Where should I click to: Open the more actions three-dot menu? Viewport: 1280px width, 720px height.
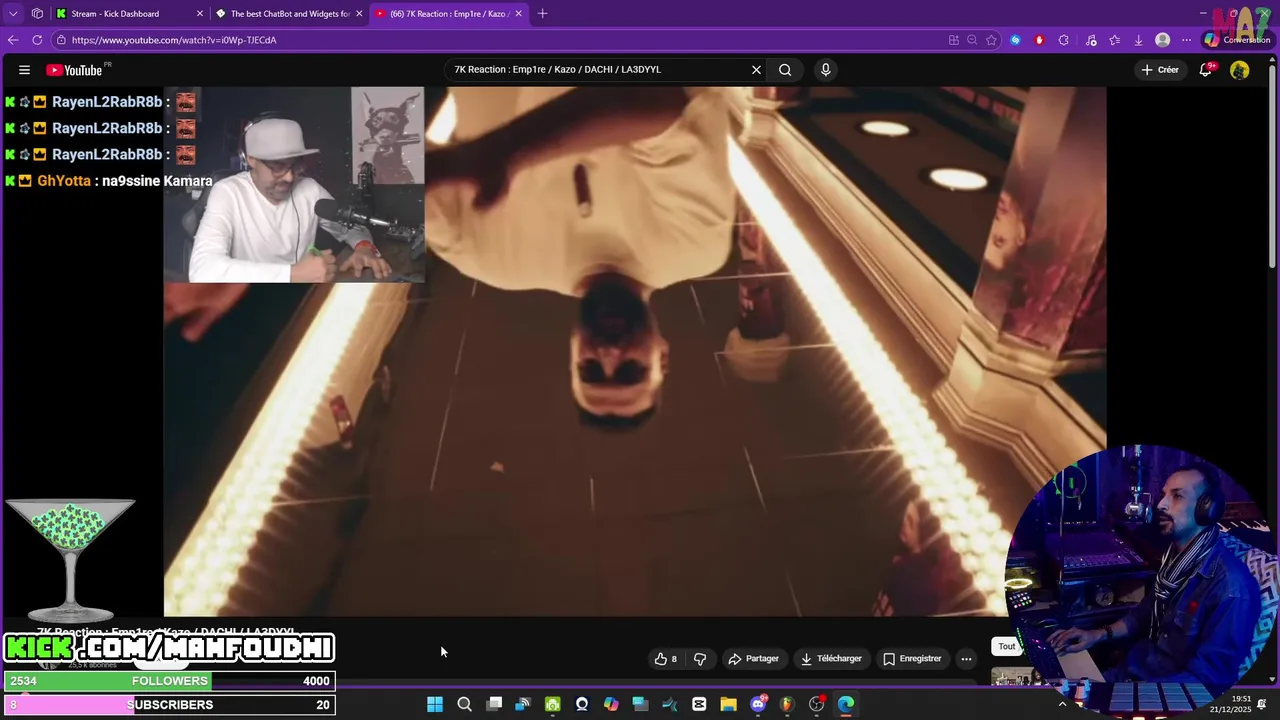[x=966, y=659]
